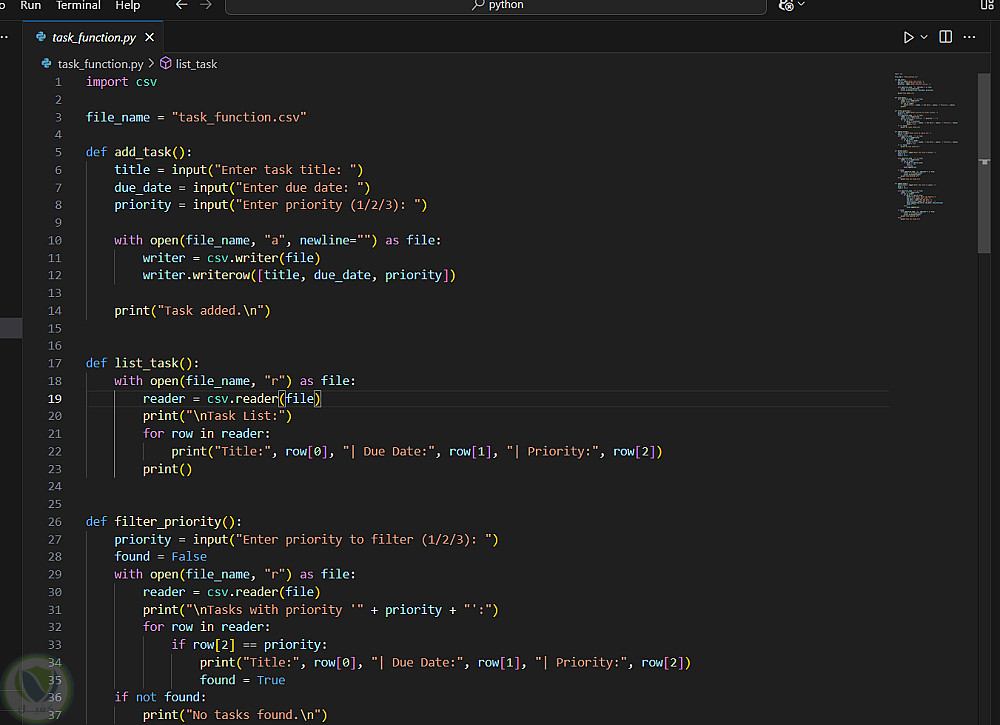Click the 'import csv' line
This screenshot has width=1000, height=725.
[121, 82]
